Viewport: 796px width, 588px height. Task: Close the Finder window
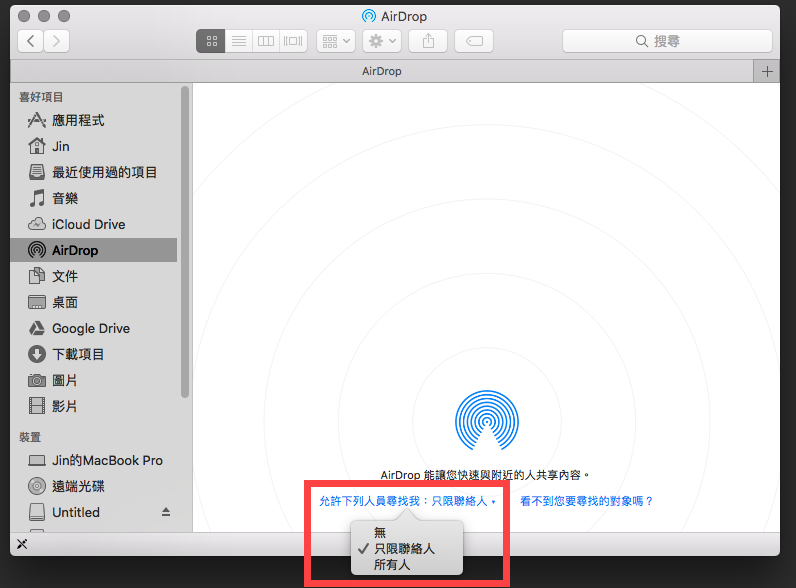pyautogui.click(x=23, y=16)
